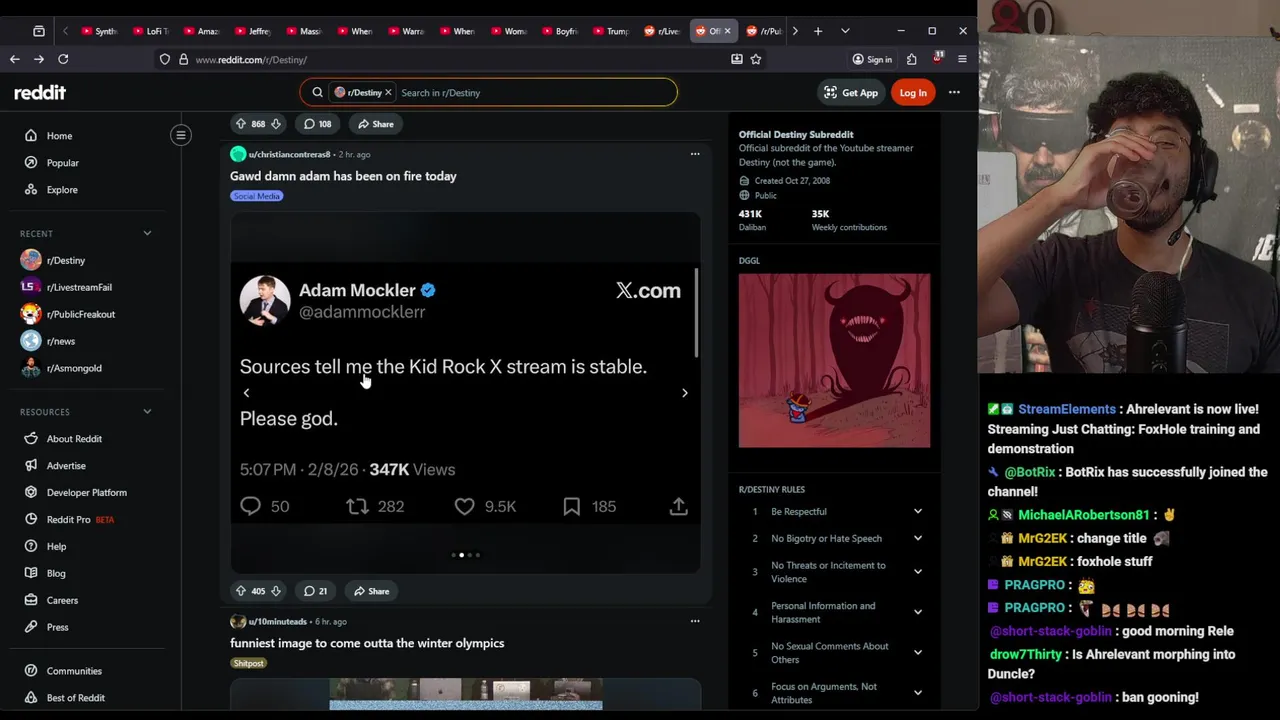
Task: Open options menu for christiancontreras8 post
Action: 695,154
